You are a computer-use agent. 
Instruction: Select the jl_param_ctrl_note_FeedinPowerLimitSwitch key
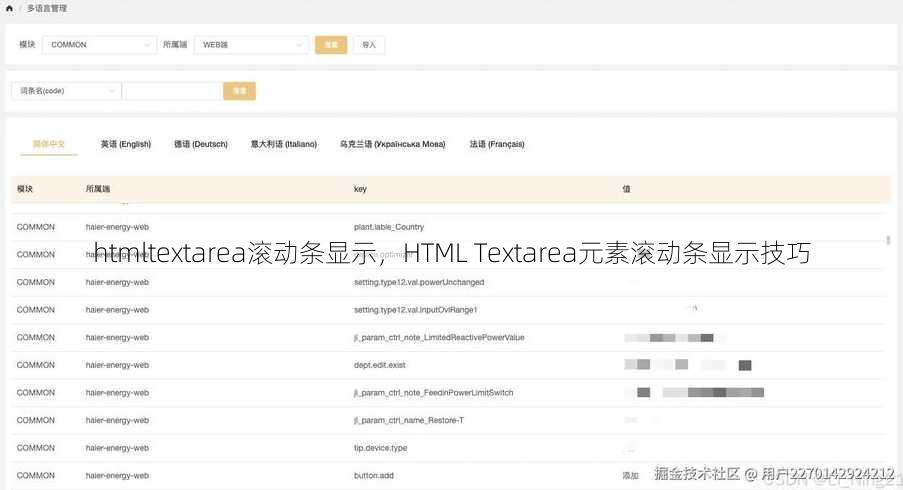coord(433,393)
